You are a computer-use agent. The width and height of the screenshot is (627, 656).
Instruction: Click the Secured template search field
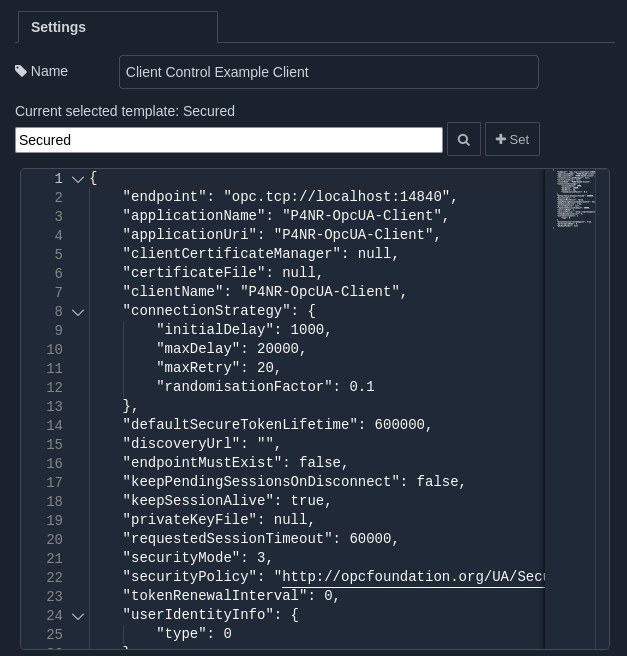[x=228, y=140]
